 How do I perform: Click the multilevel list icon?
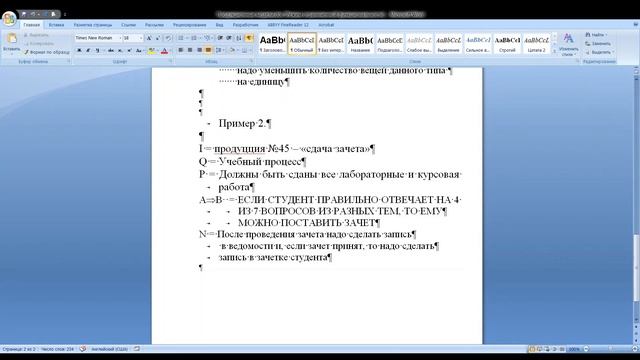point(207,38)
